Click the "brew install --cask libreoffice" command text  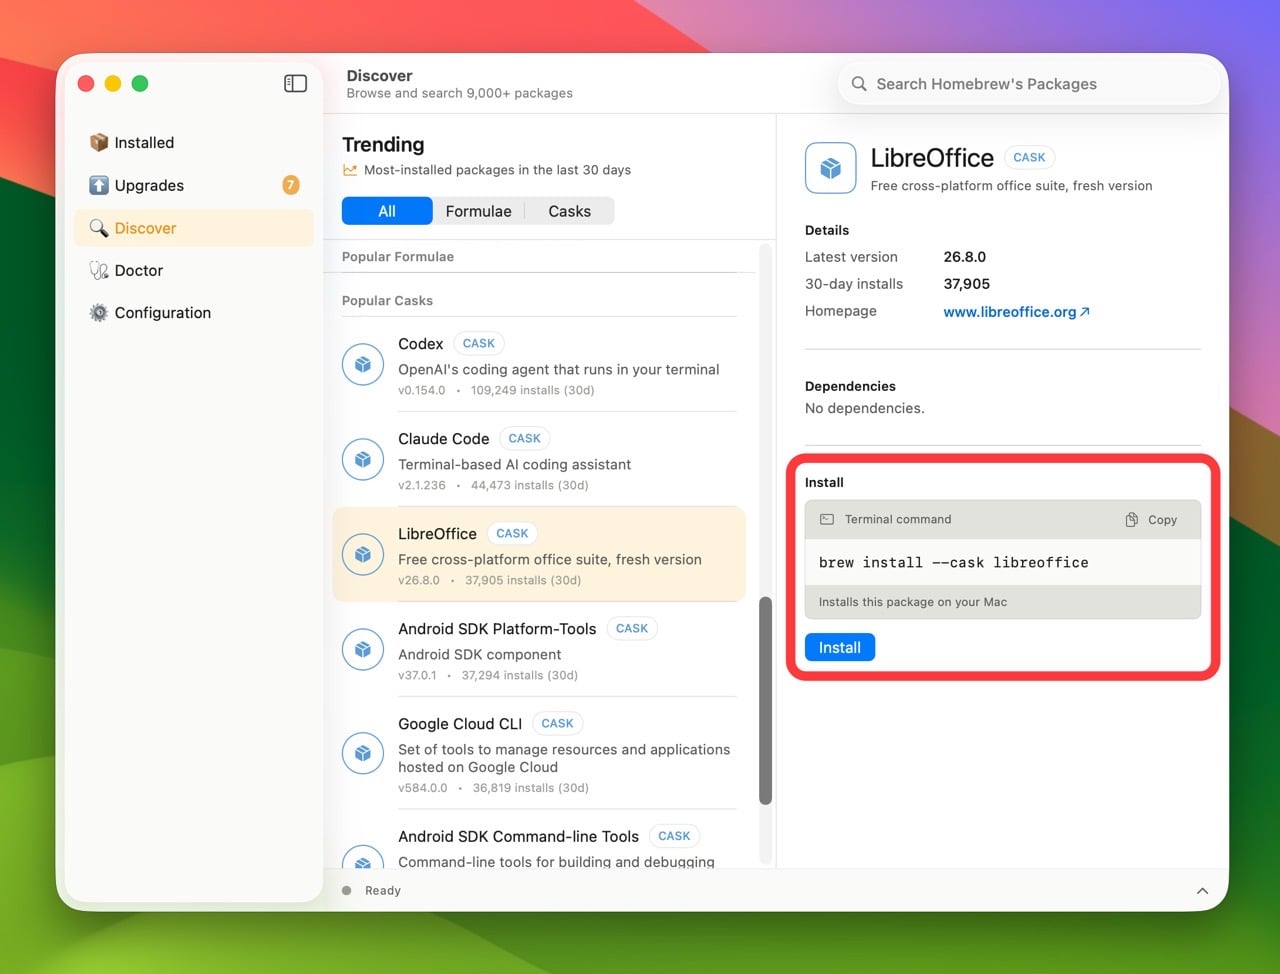[x=954, y=563]
